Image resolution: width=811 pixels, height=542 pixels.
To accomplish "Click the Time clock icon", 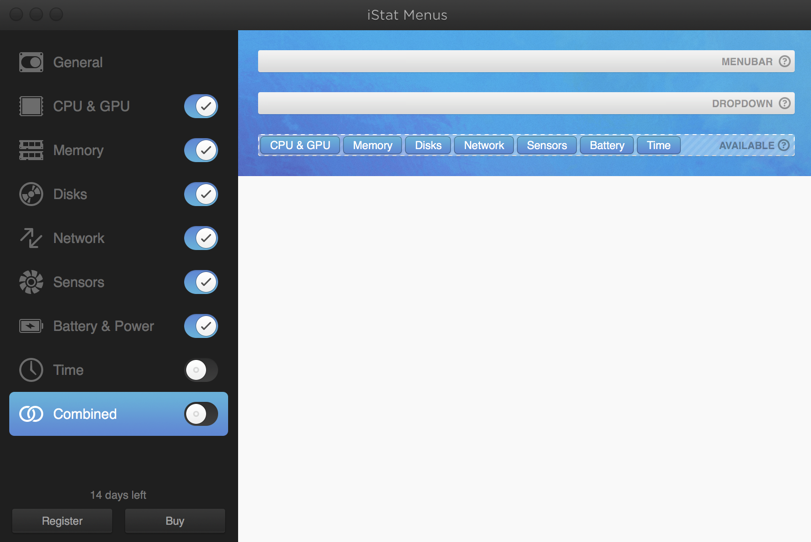I will tap(31, 370).
